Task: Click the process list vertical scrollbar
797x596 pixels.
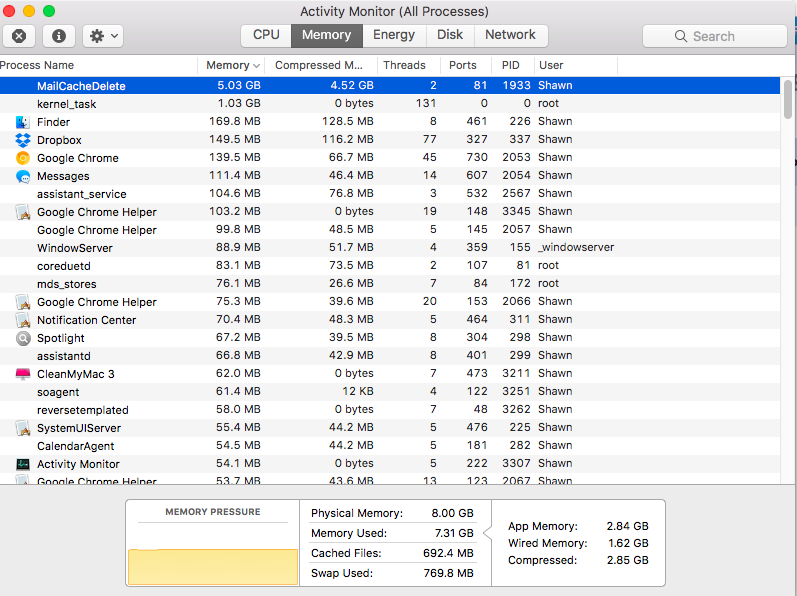Action: [788, 99]
